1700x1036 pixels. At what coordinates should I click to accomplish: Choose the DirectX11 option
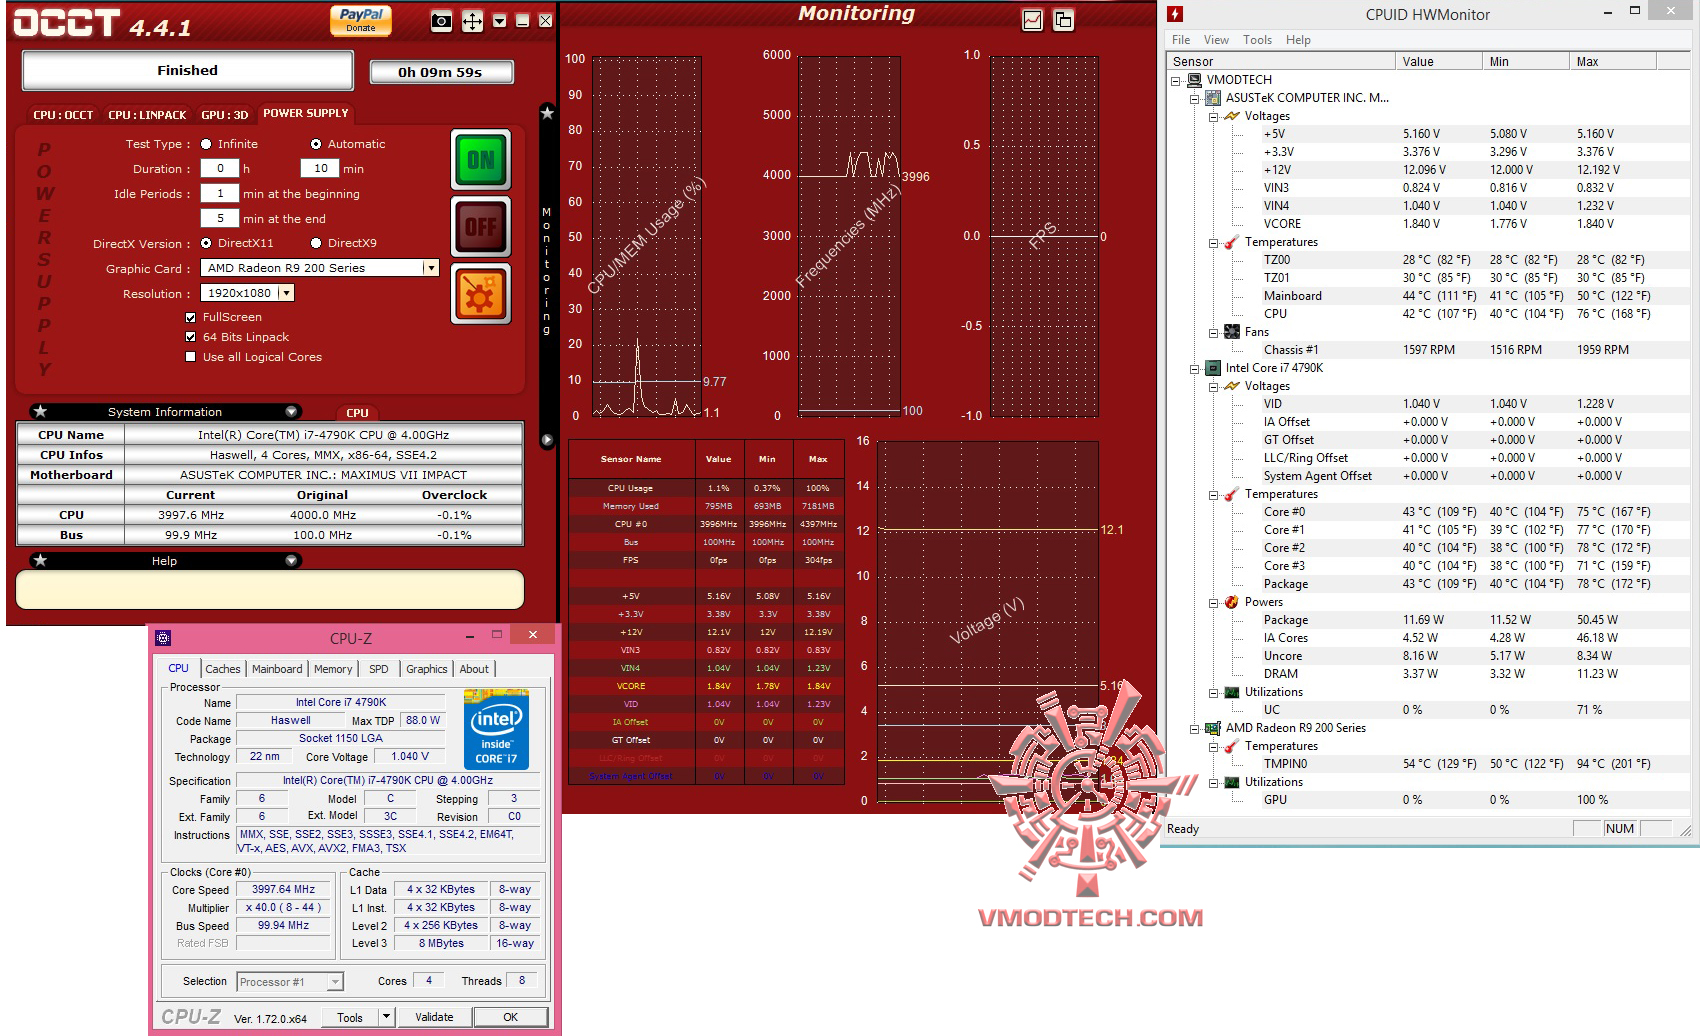(x=206, y=243)
